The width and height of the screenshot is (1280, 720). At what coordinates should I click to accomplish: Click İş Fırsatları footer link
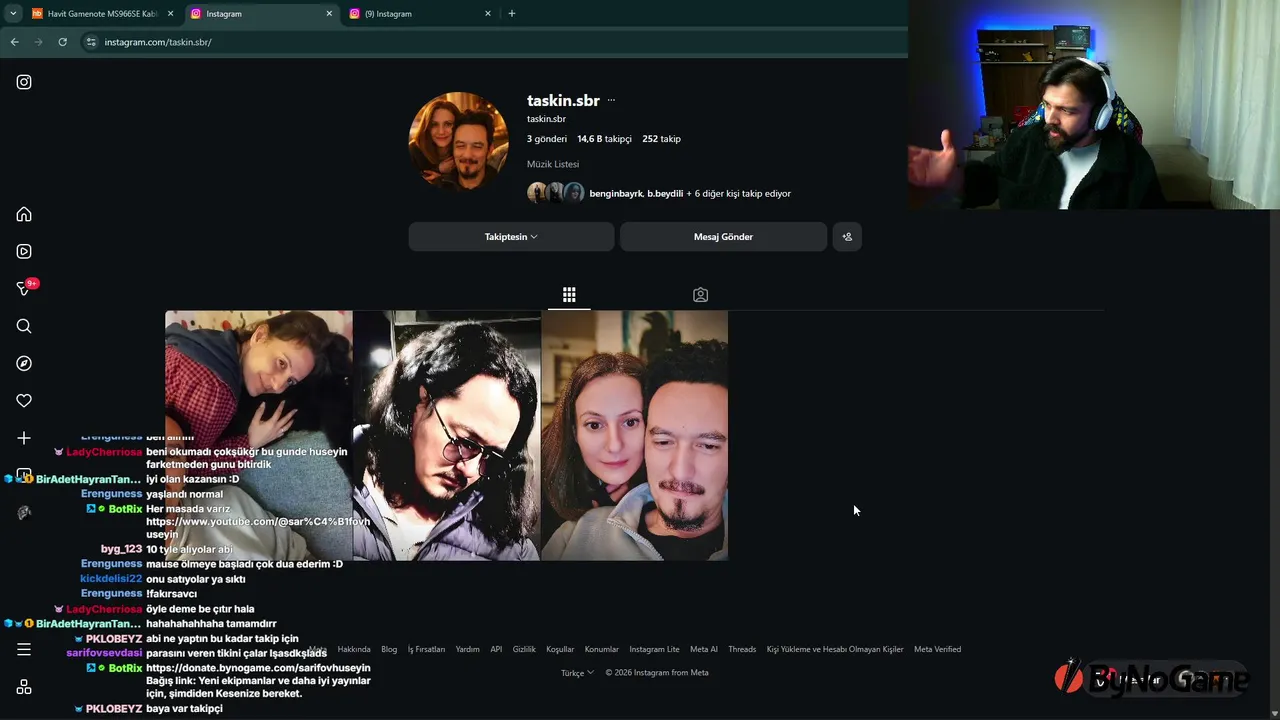click(x=426, y=649)
